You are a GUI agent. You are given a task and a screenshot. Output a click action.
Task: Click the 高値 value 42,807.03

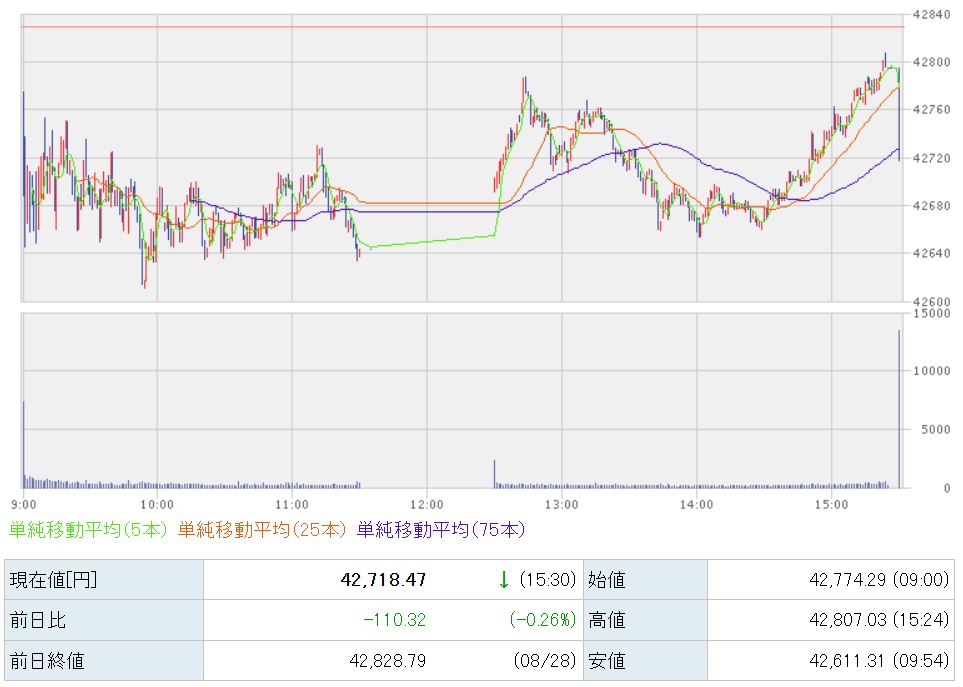coord(848,620)
